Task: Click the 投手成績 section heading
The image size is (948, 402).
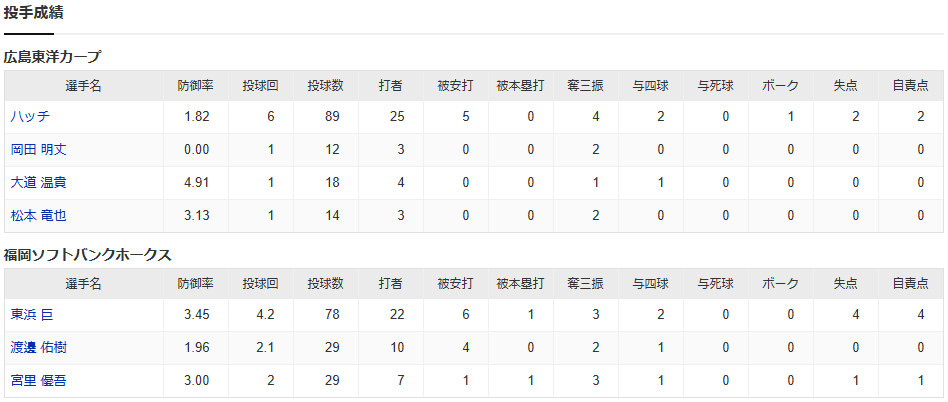Action: pos(34,13)
